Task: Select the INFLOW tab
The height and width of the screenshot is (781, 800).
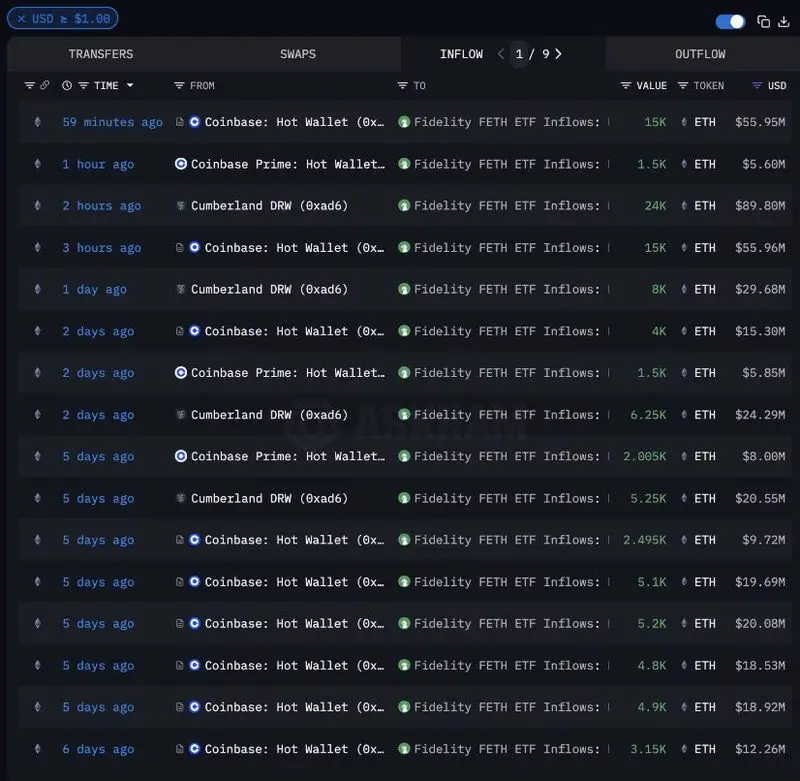Action: (461, 54)
